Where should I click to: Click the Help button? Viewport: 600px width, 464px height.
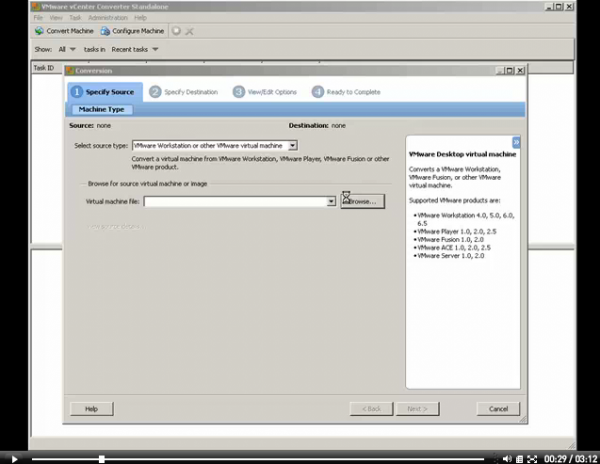coord(91,408)
